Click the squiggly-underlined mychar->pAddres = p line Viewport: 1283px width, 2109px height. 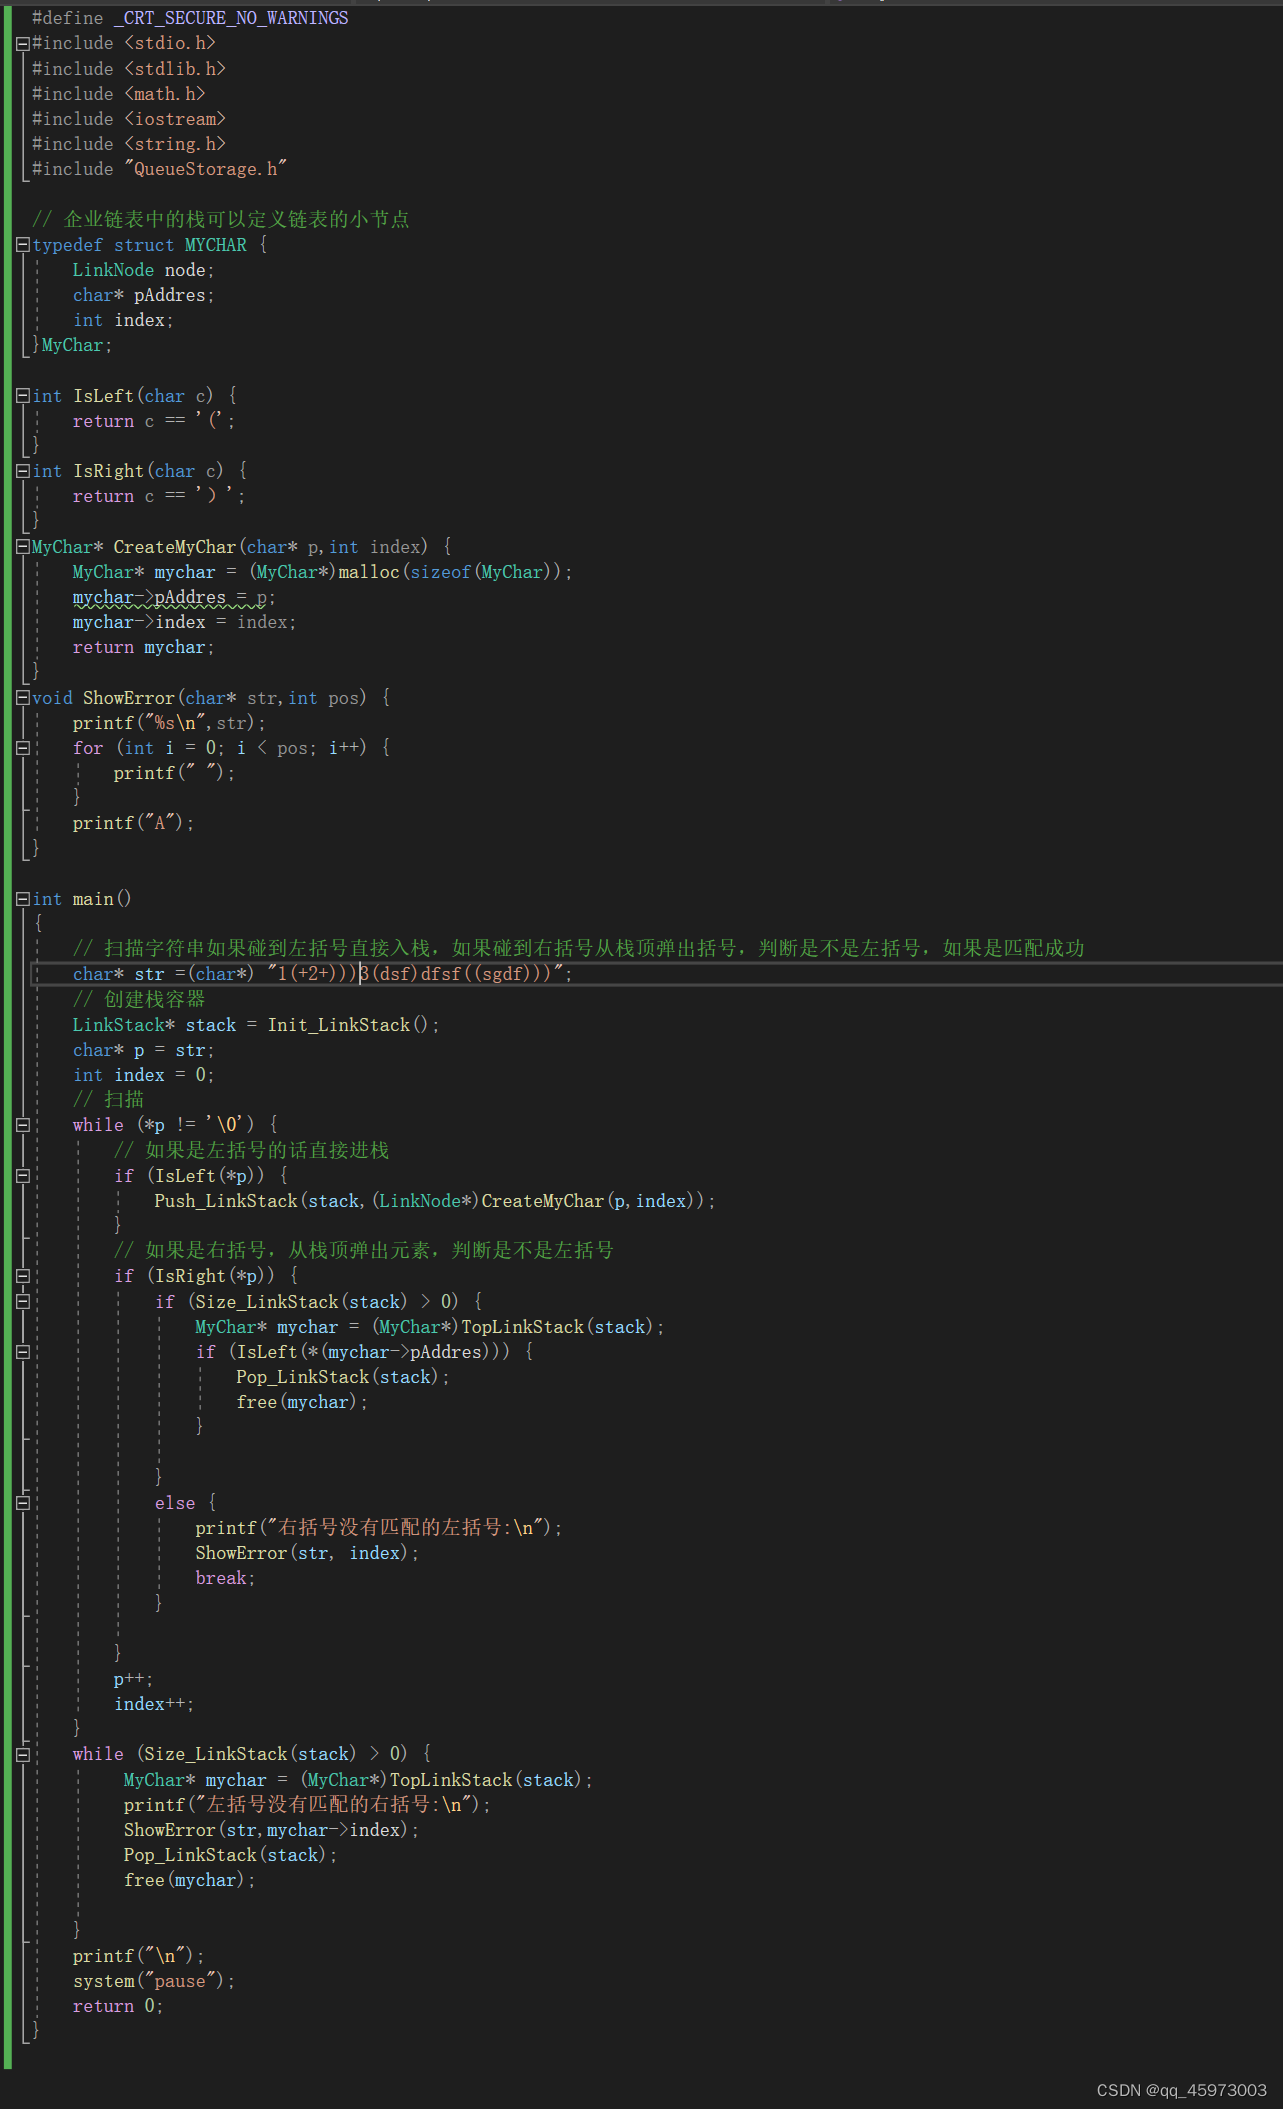(174, 597)
